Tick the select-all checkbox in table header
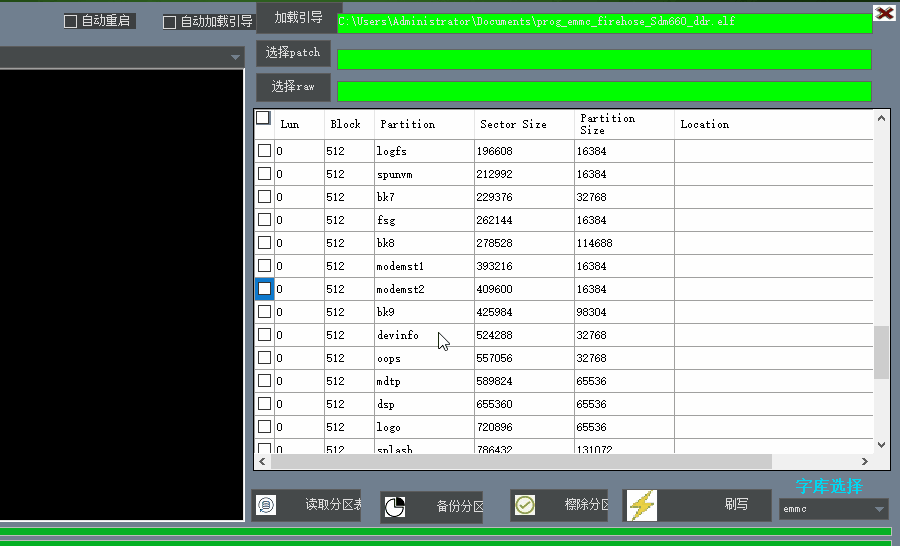This screenshot has width=900, height=546. [263, 118]
